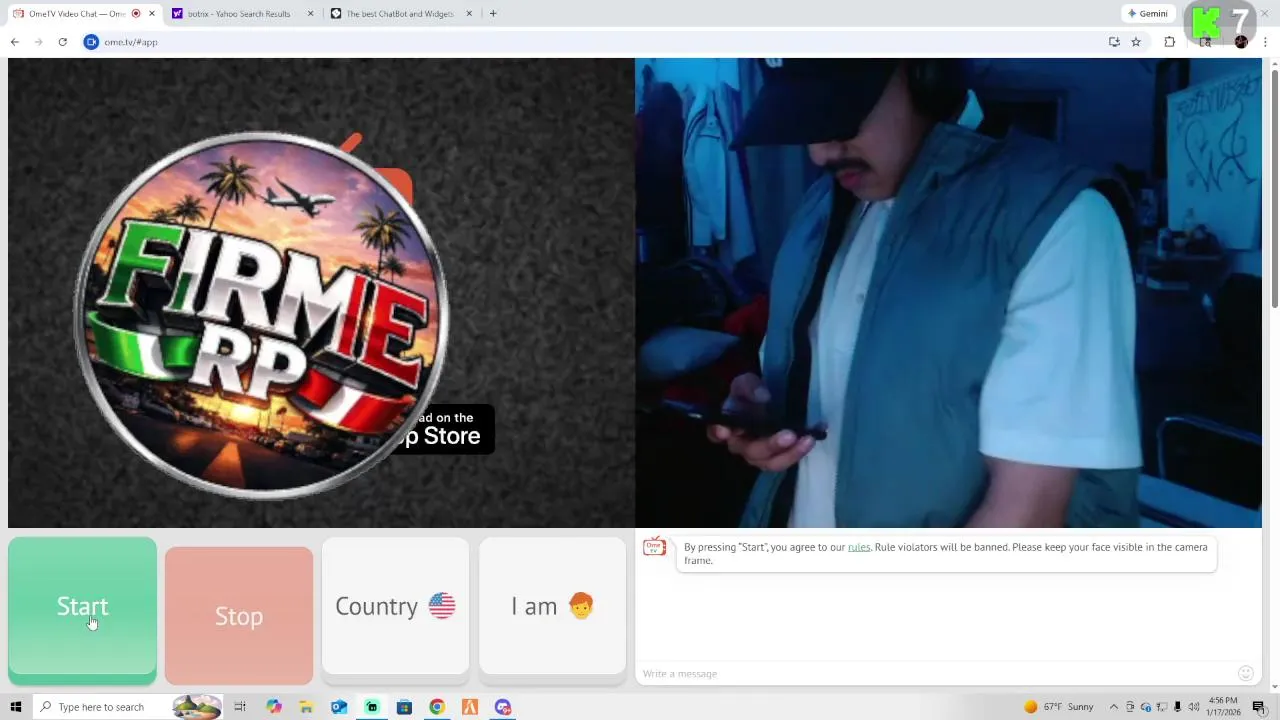The height and width of the screenshot is (720, 1280).
Task: Open the I am gender selector
Action: (552, 606)
